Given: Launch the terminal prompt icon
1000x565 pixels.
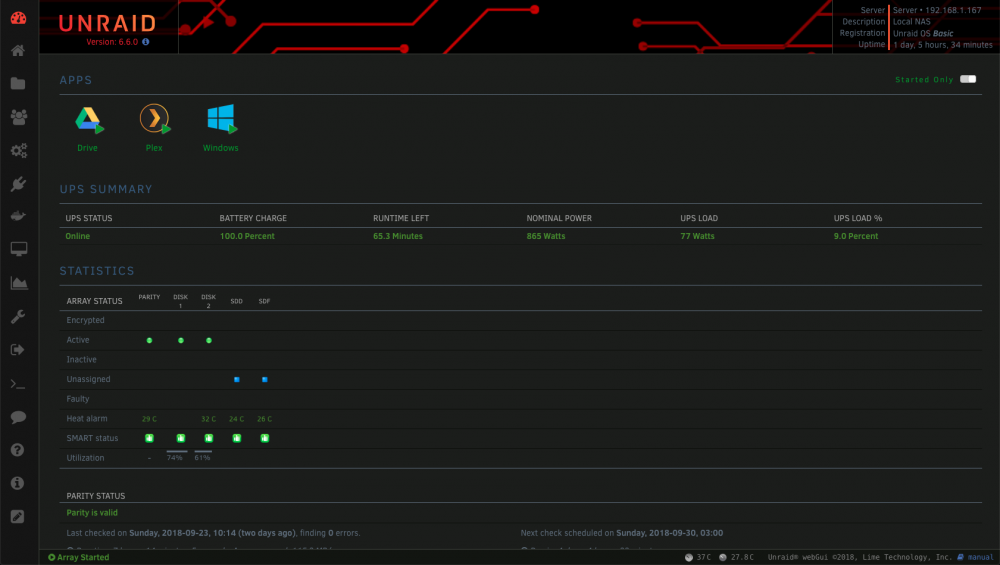Looking at the screenshot, I should (18, 384).
